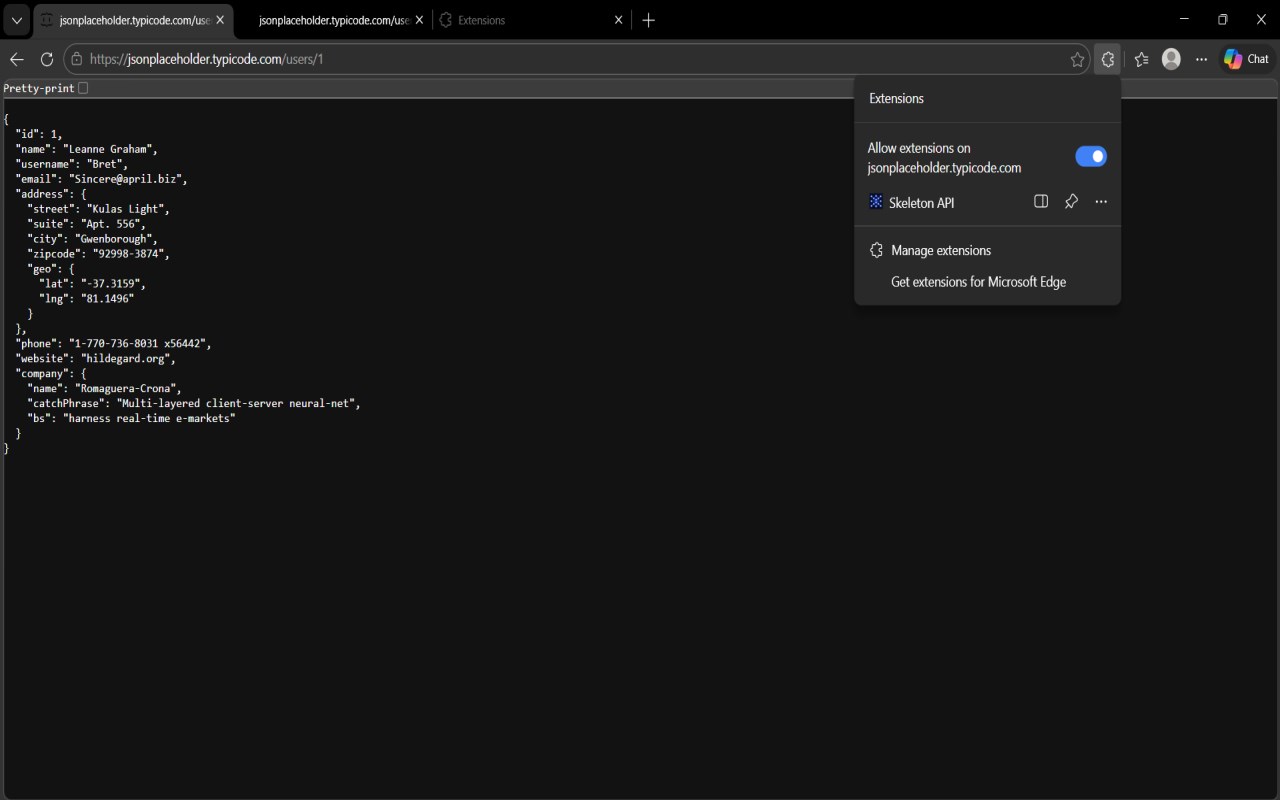Click the Manage extensions gear icon

click(876, 250)
